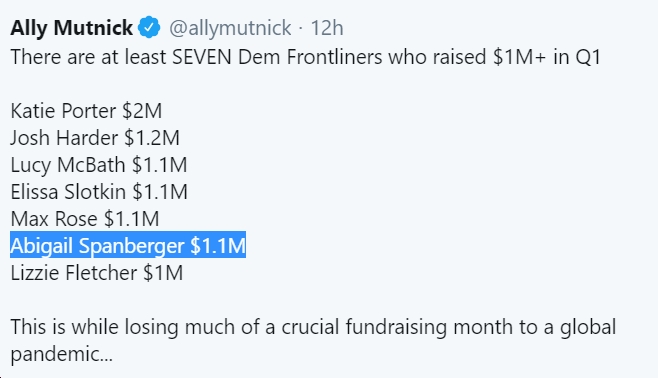This screenshot has width=658, height=378.
Task: Click the Max Rose $1.1M line
Action: click(x=85, y=219)
